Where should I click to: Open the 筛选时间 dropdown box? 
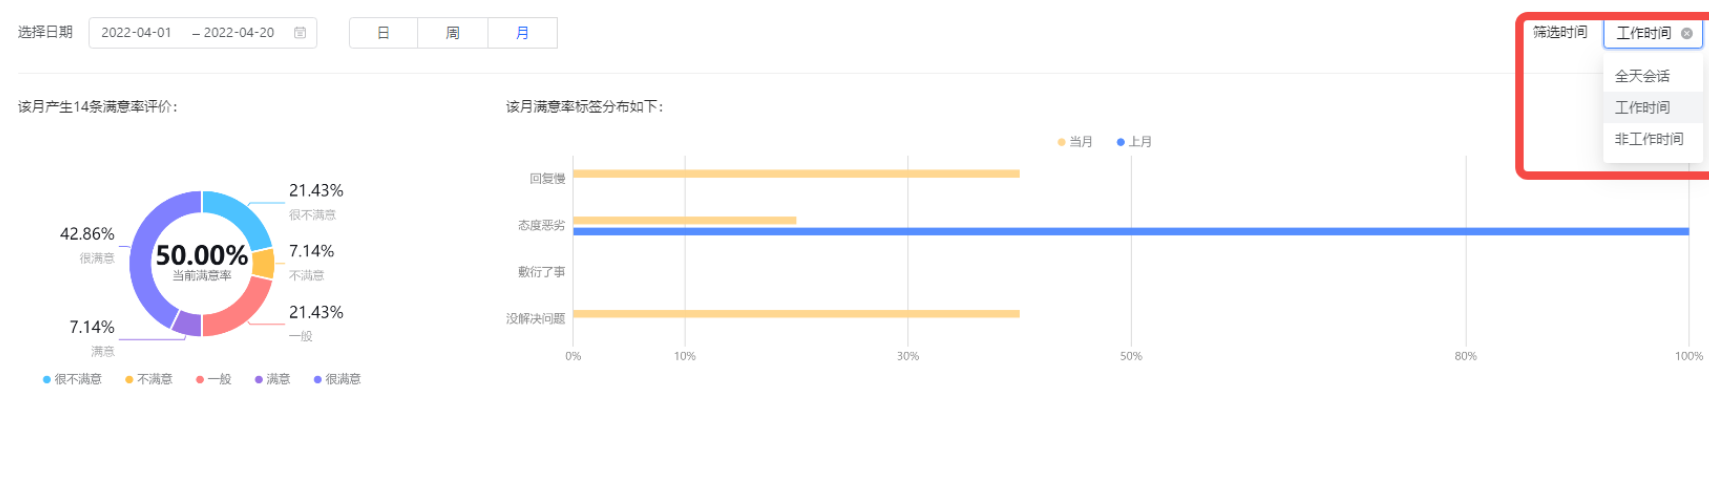1643,33
